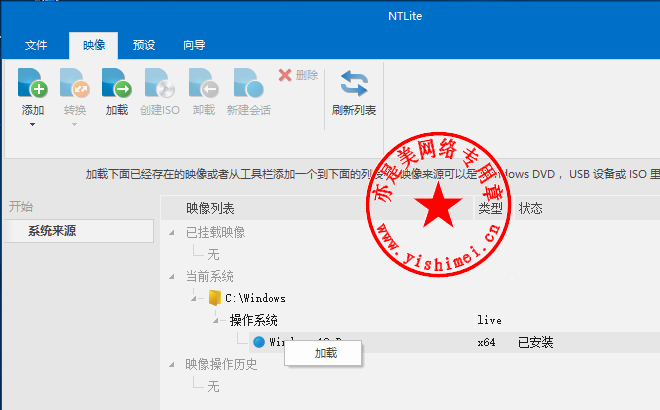Click the 开始 sidebar heading
The width and height of the screenshot is (660, 410).
point(21,206)
